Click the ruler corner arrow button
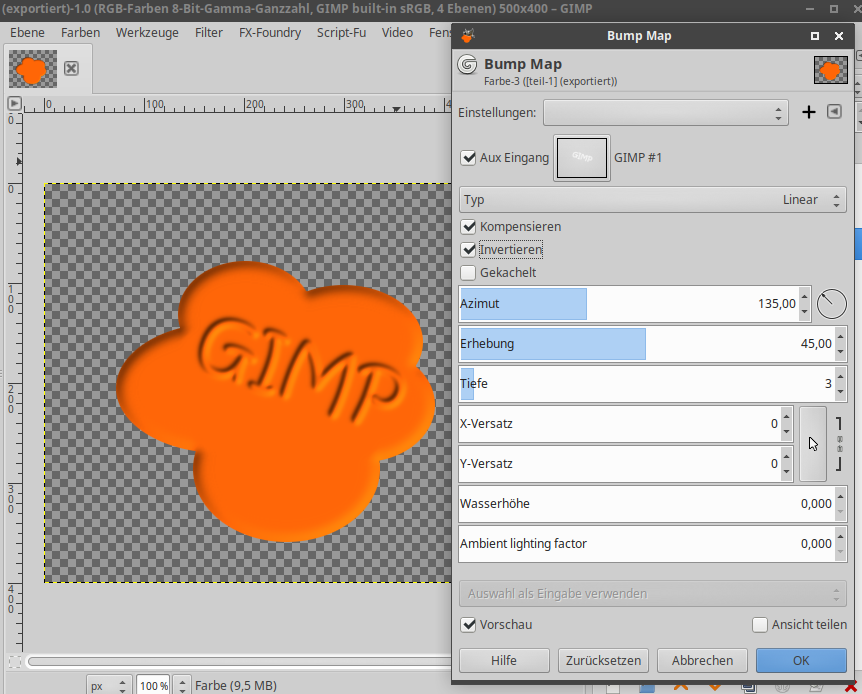862x694 pixels. 14,103
